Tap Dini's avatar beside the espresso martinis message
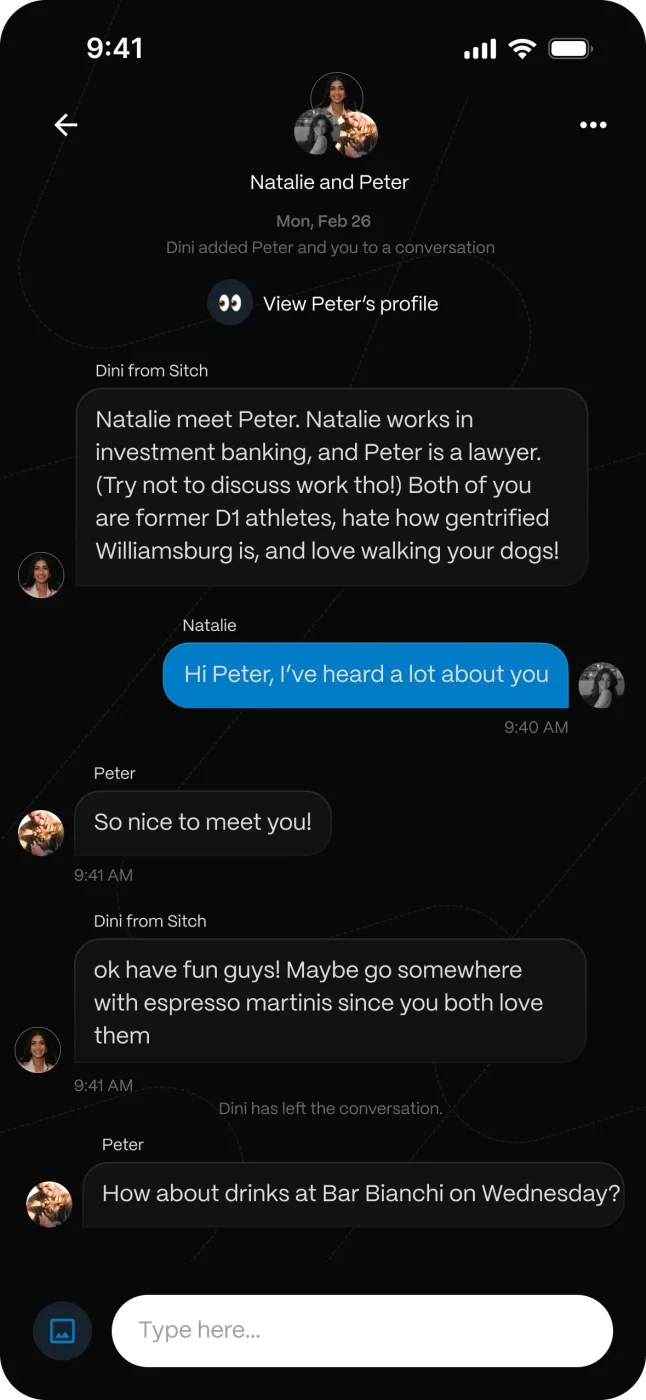Screen dimensions: 646x1400 click(x=38, y=1050)
